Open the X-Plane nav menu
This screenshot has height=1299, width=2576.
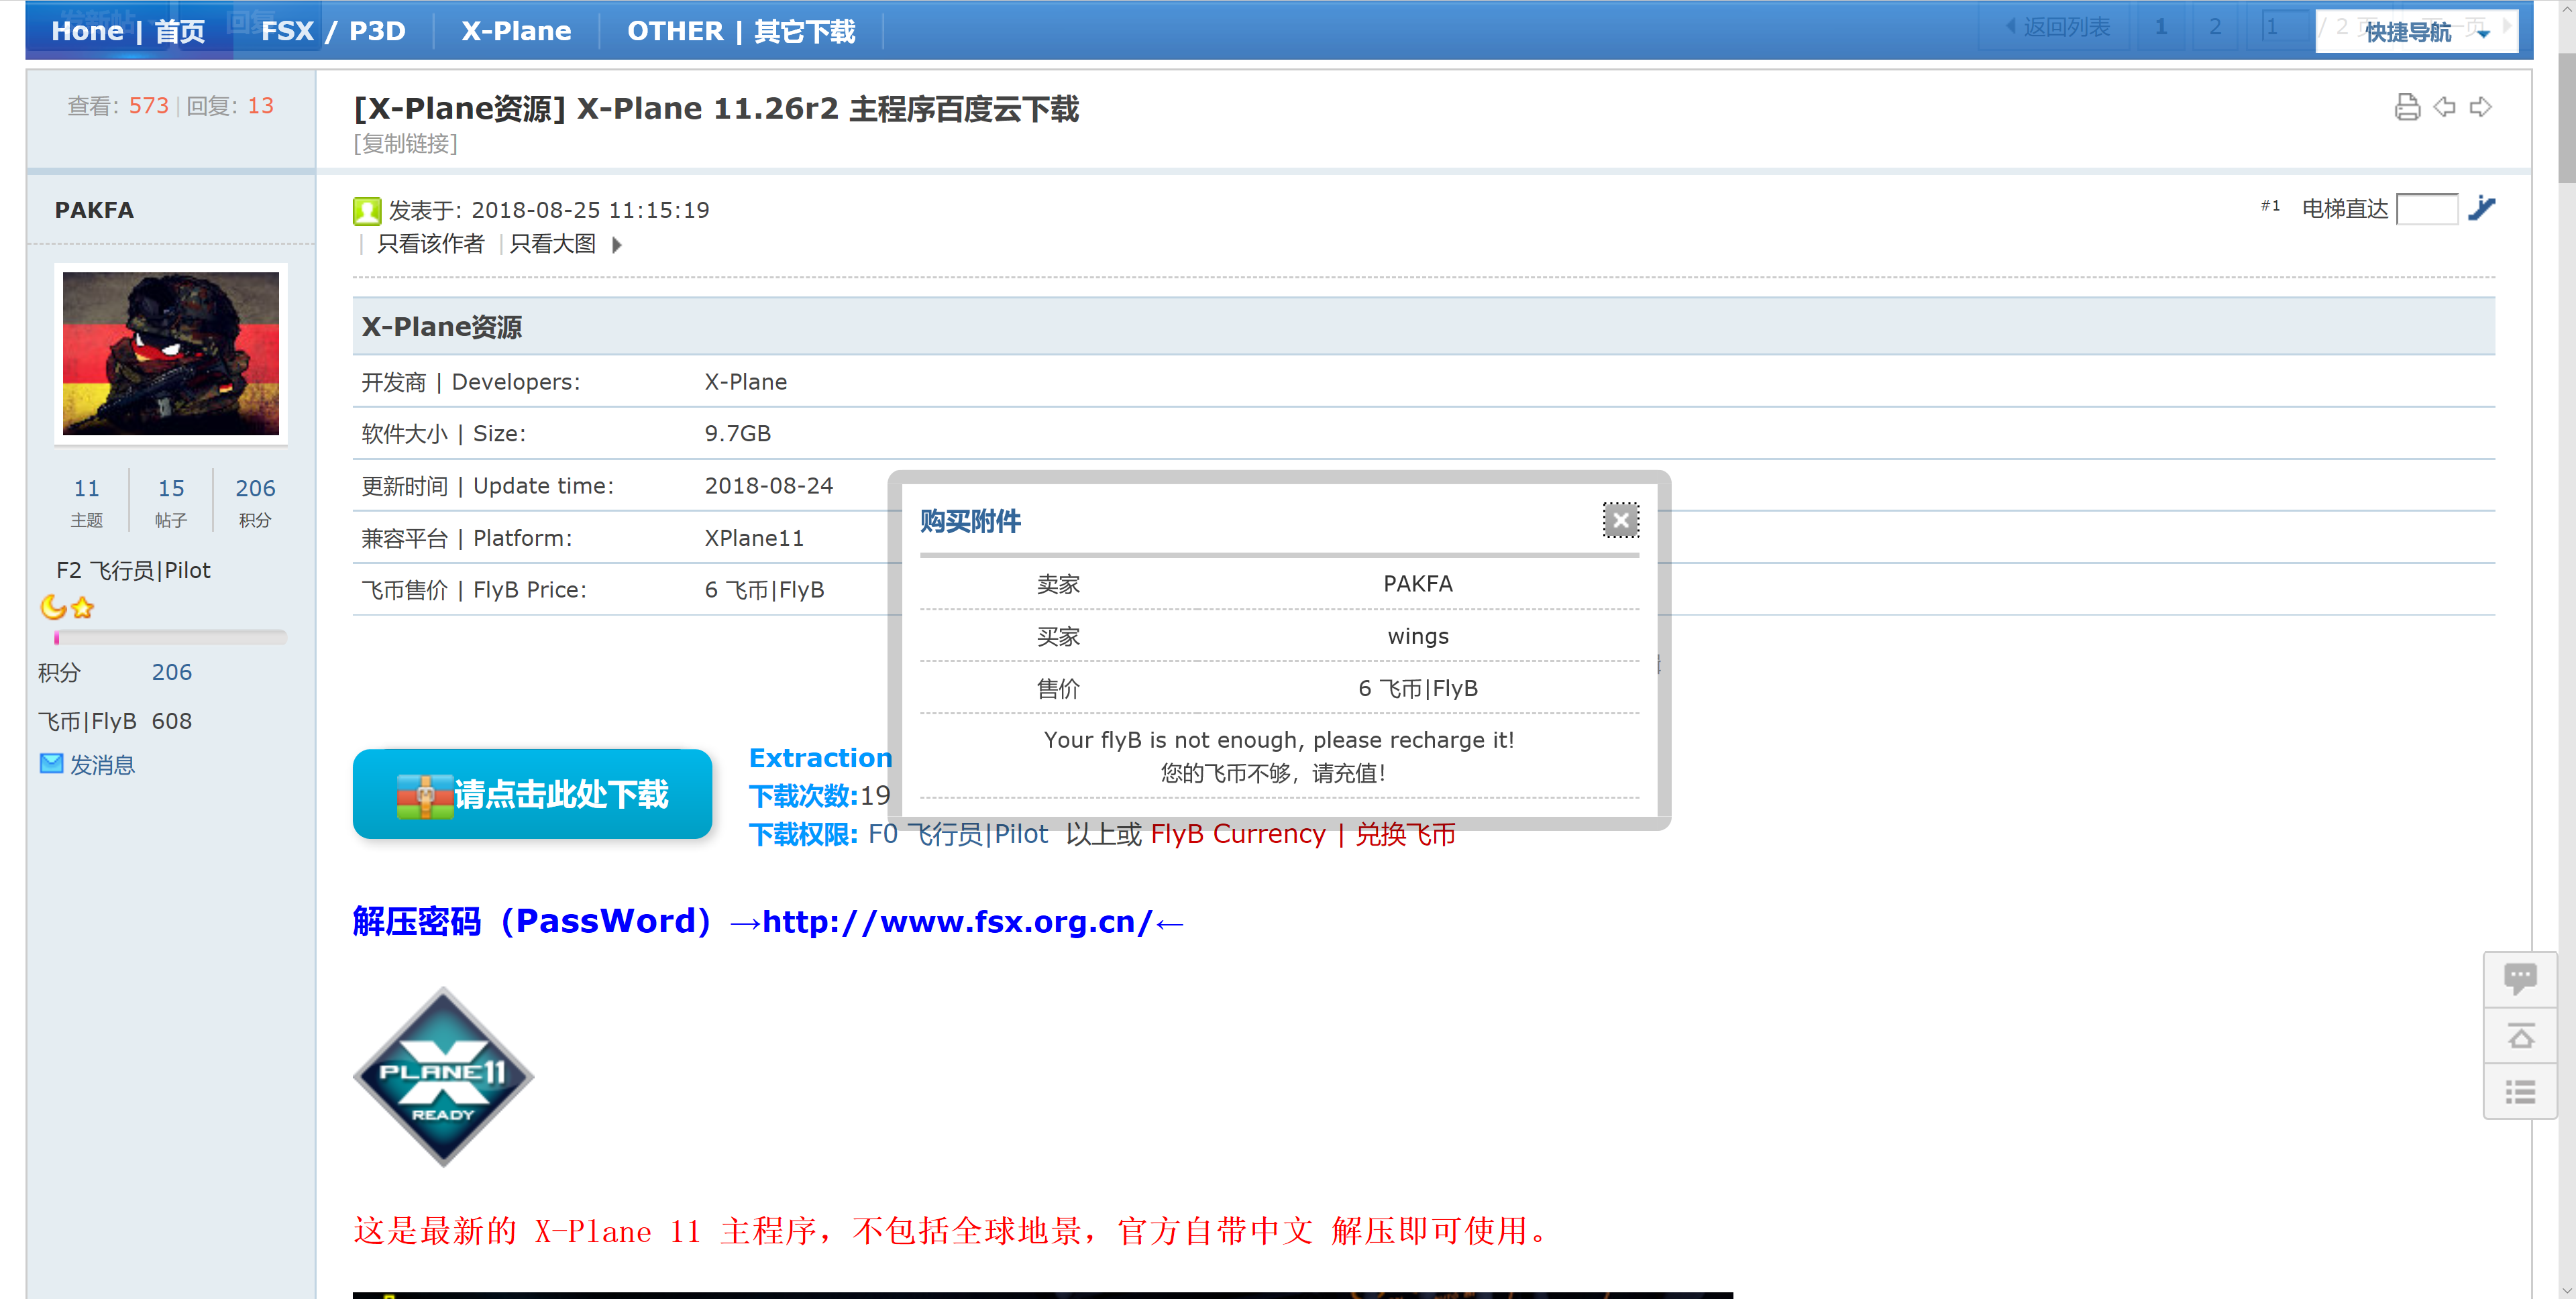pos(516,31)
